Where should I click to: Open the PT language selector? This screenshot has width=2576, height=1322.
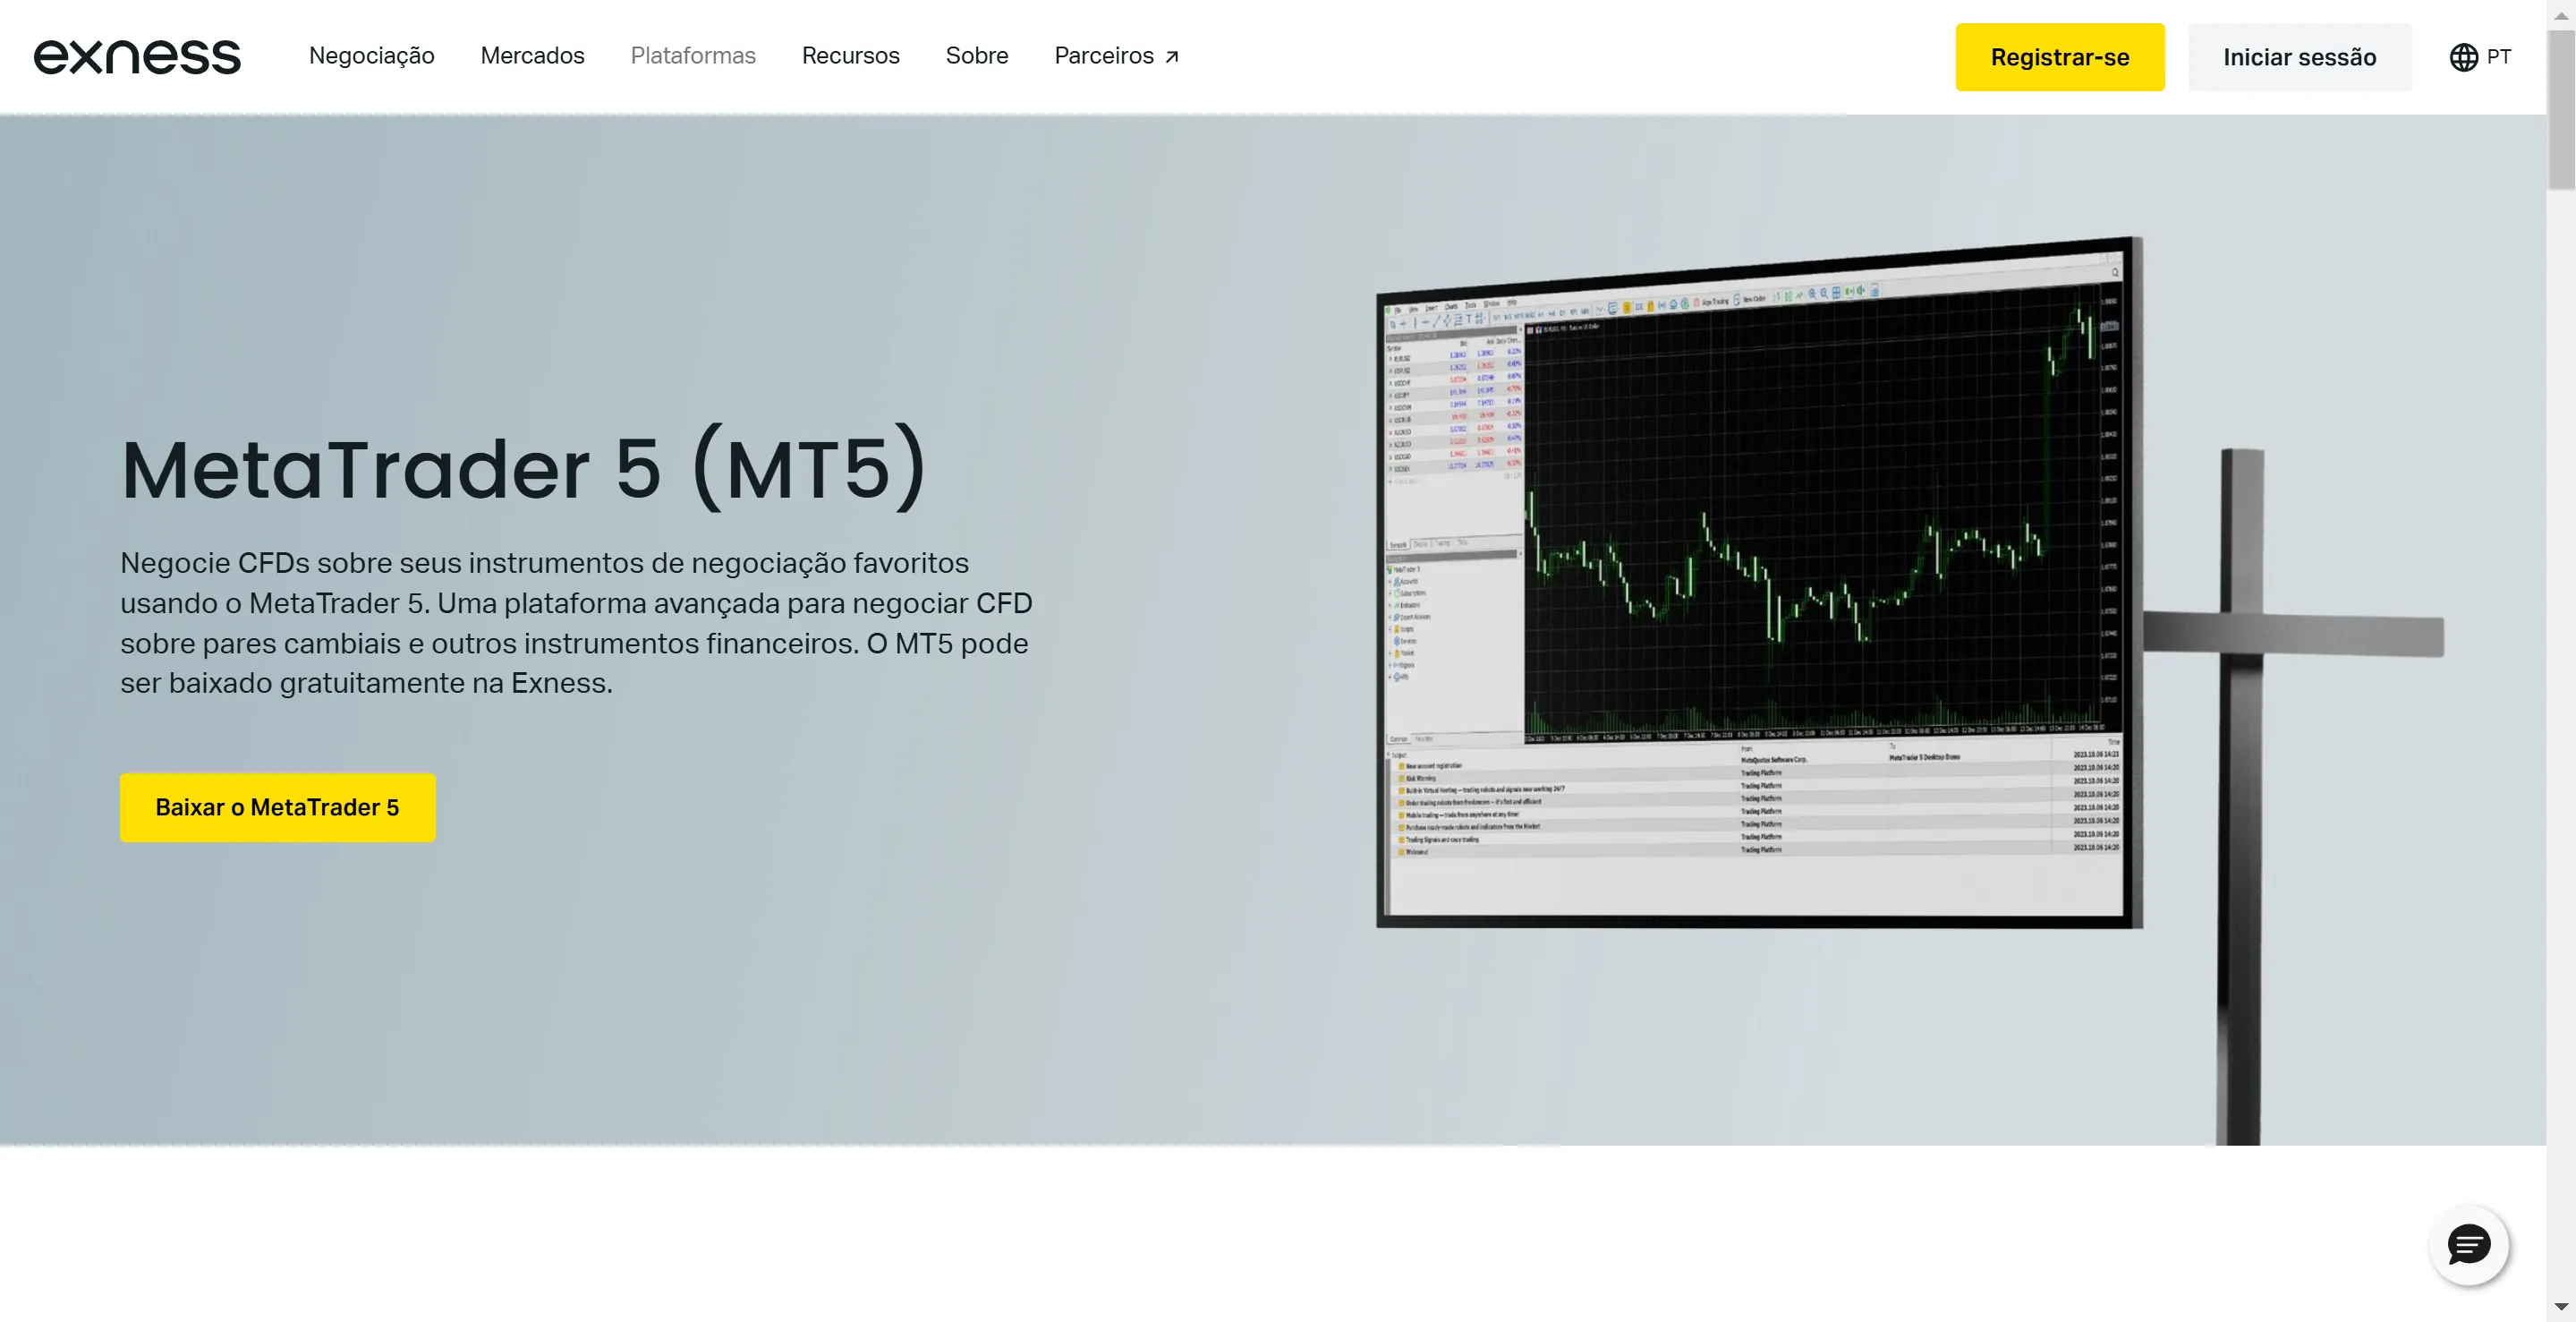point(2480,57)
